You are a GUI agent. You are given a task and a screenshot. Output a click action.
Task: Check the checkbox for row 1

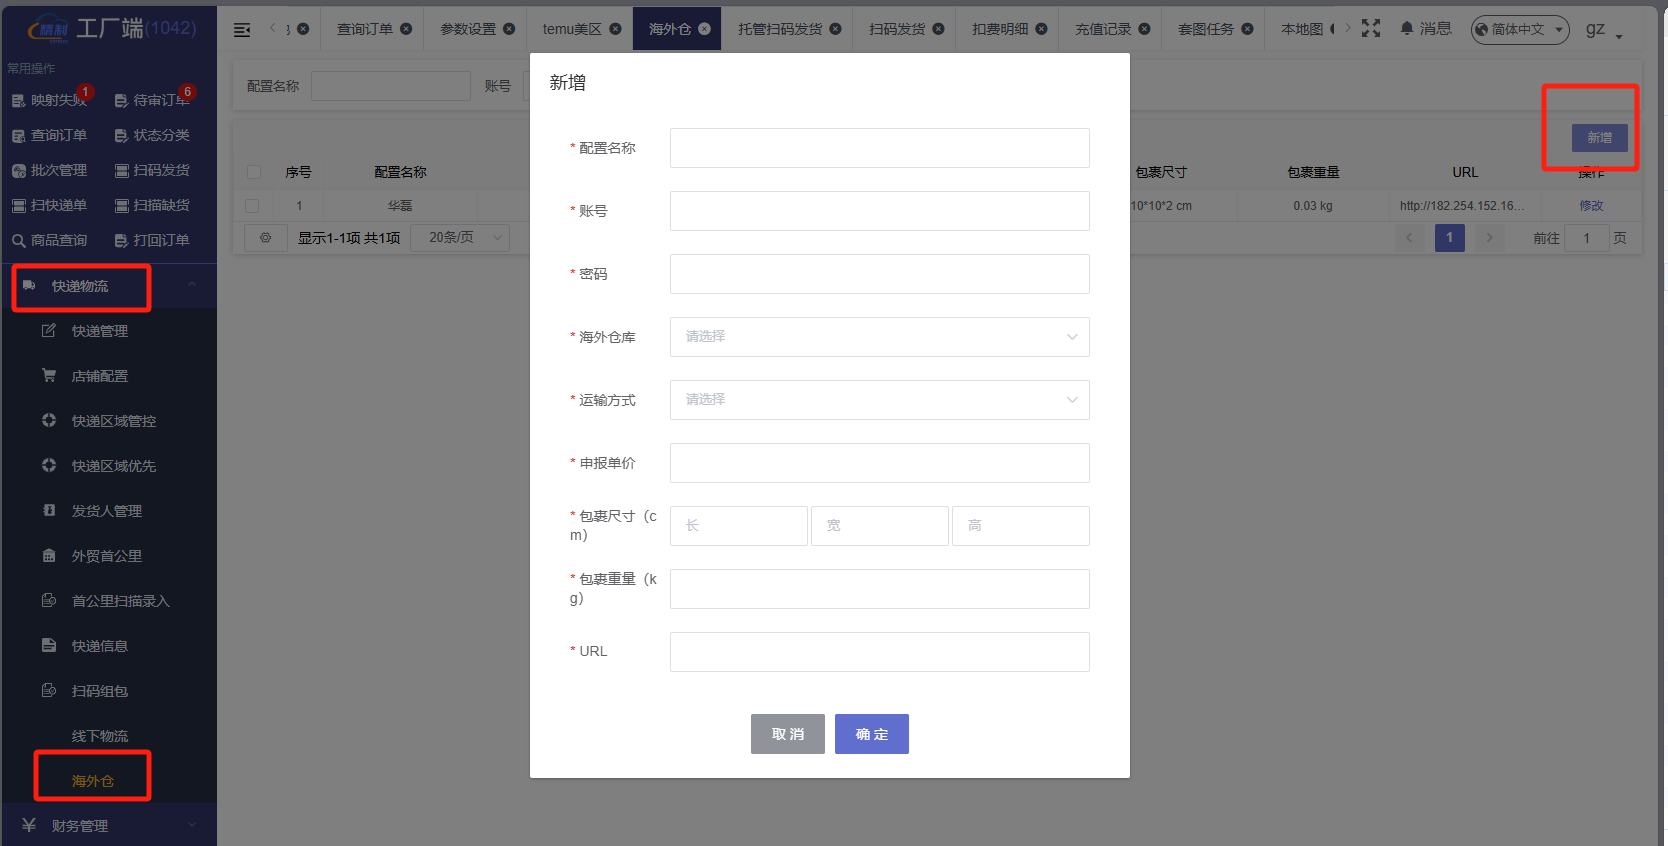pyautogui.click(x=252, y=206)
